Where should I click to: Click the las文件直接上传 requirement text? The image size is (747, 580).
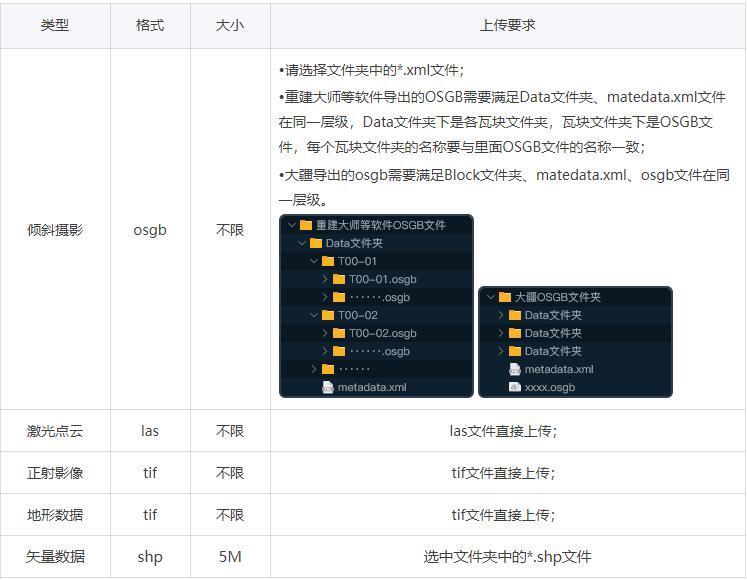point(503,431)
